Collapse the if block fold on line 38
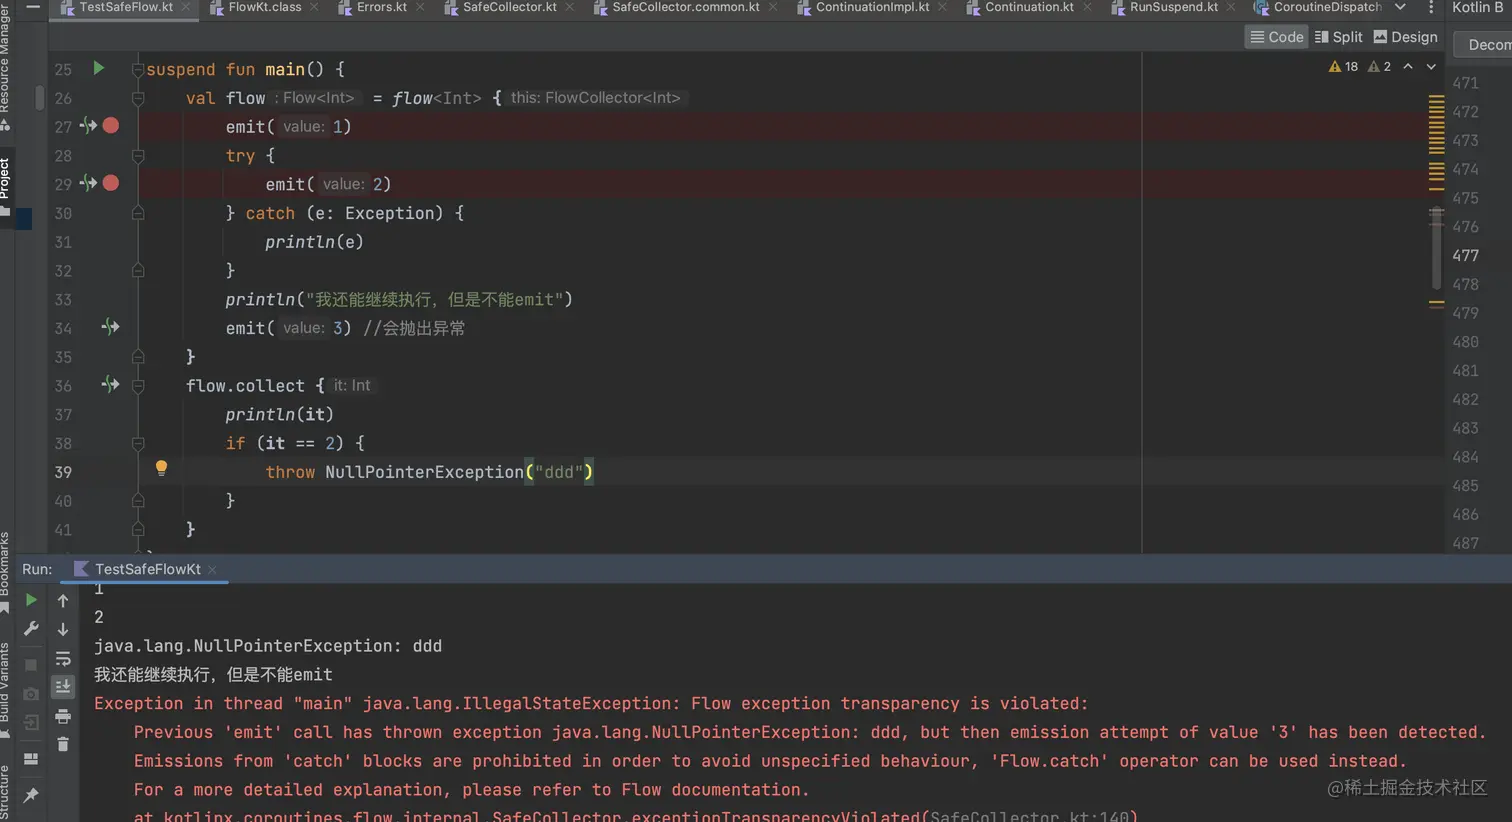Screen dimensions: 1512x822 click(138, 443)
